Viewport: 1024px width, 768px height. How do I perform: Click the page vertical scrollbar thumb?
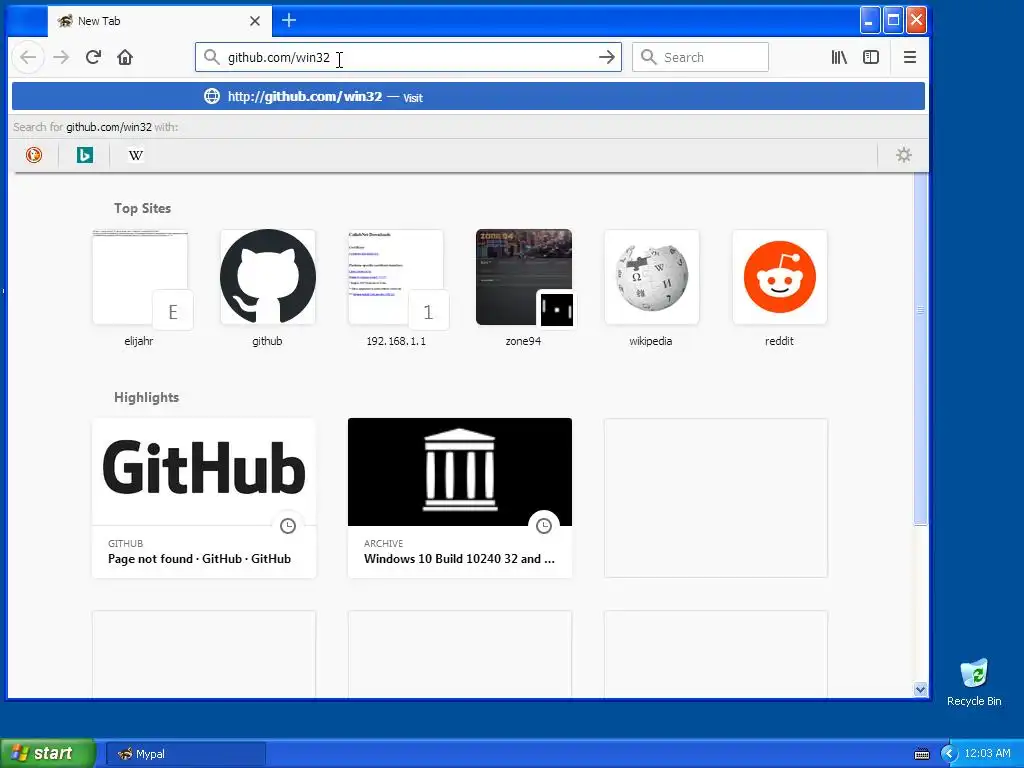(x=920, y=349)
